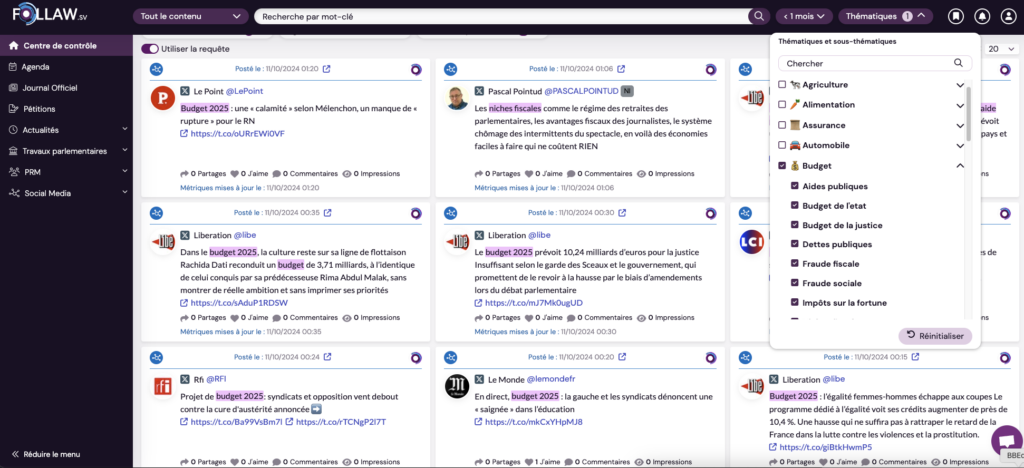Open the bookmarks icon in header
This screenshot has height=468, width=1024.
(956, 16)
